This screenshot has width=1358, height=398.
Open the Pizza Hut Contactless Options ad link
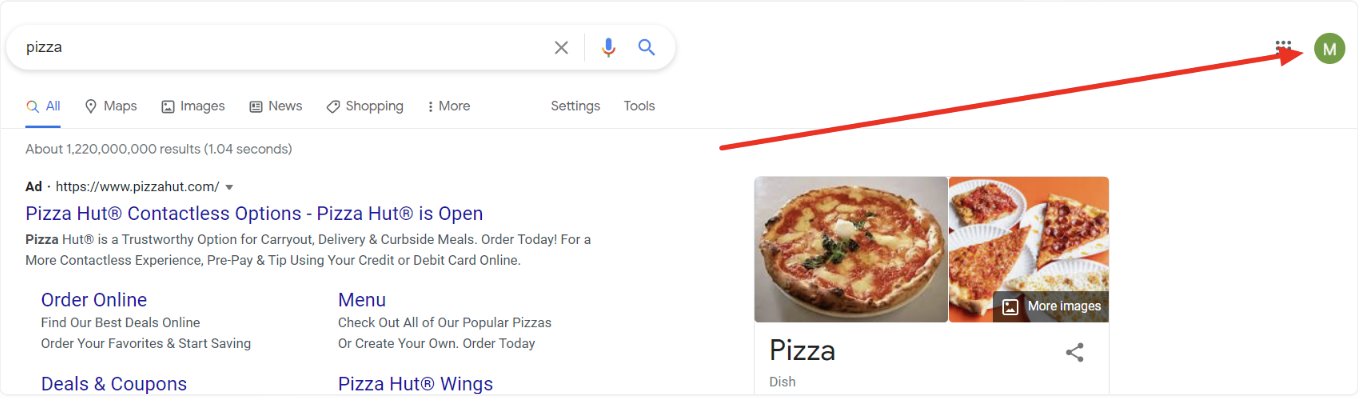pyautogui.click(x=254, y=214)
